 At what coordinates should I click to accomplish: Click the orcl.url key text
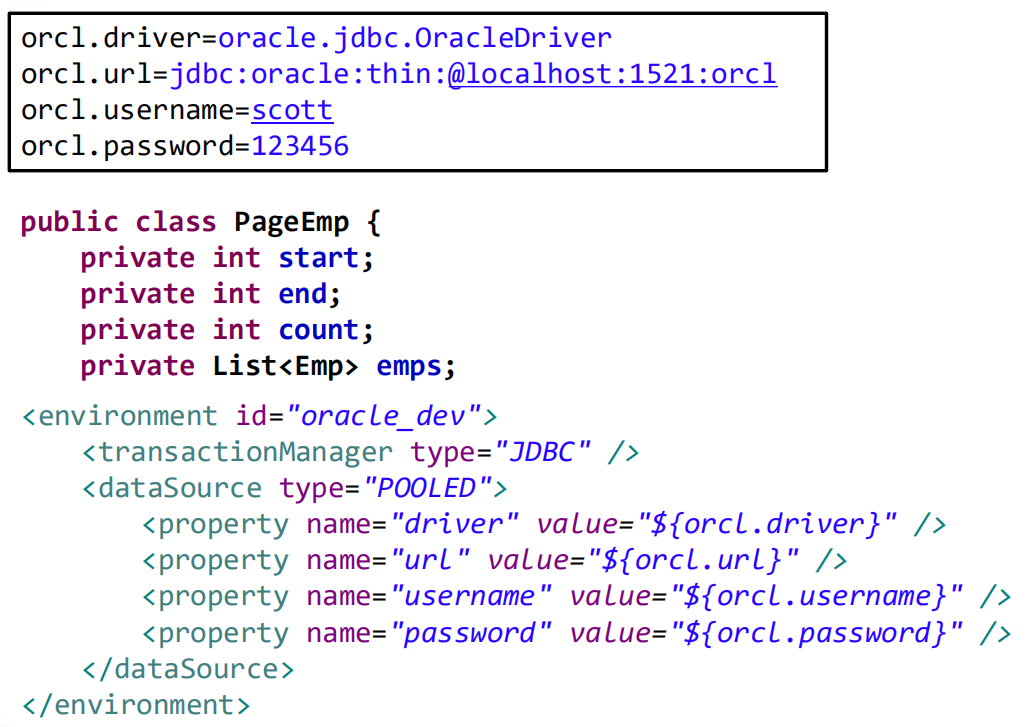[87, 74]
